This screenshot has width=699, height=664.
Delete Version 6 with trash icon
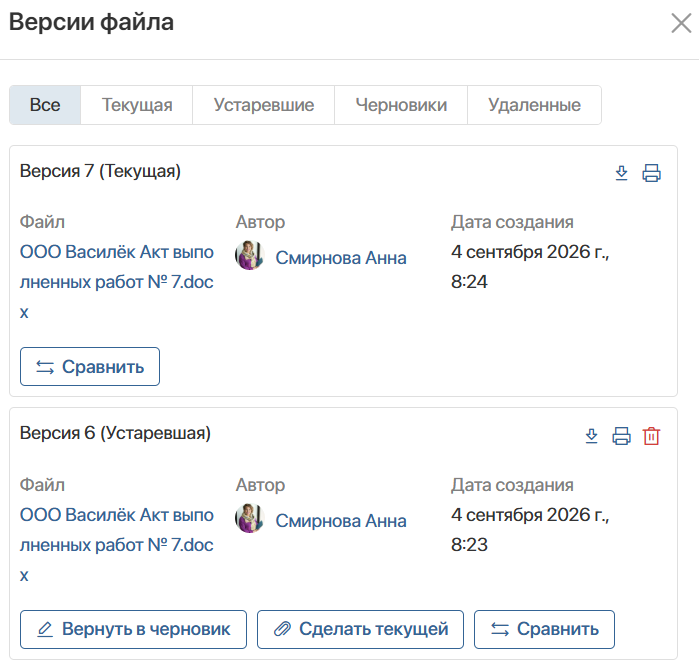(651, 436)
